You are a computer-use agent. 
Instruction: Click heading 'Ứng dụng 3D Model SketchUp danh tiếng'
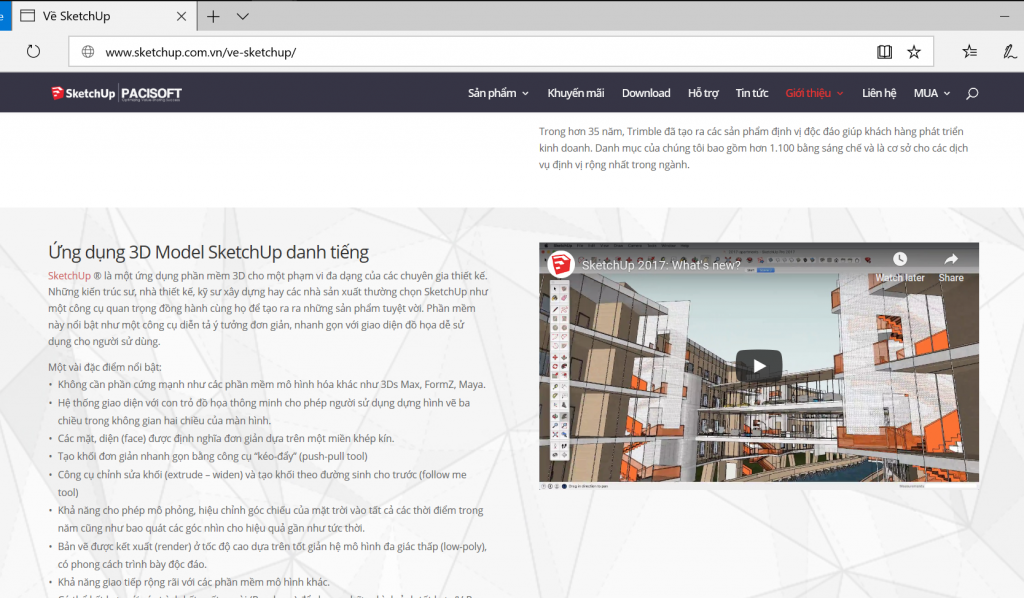click(208, 252)
